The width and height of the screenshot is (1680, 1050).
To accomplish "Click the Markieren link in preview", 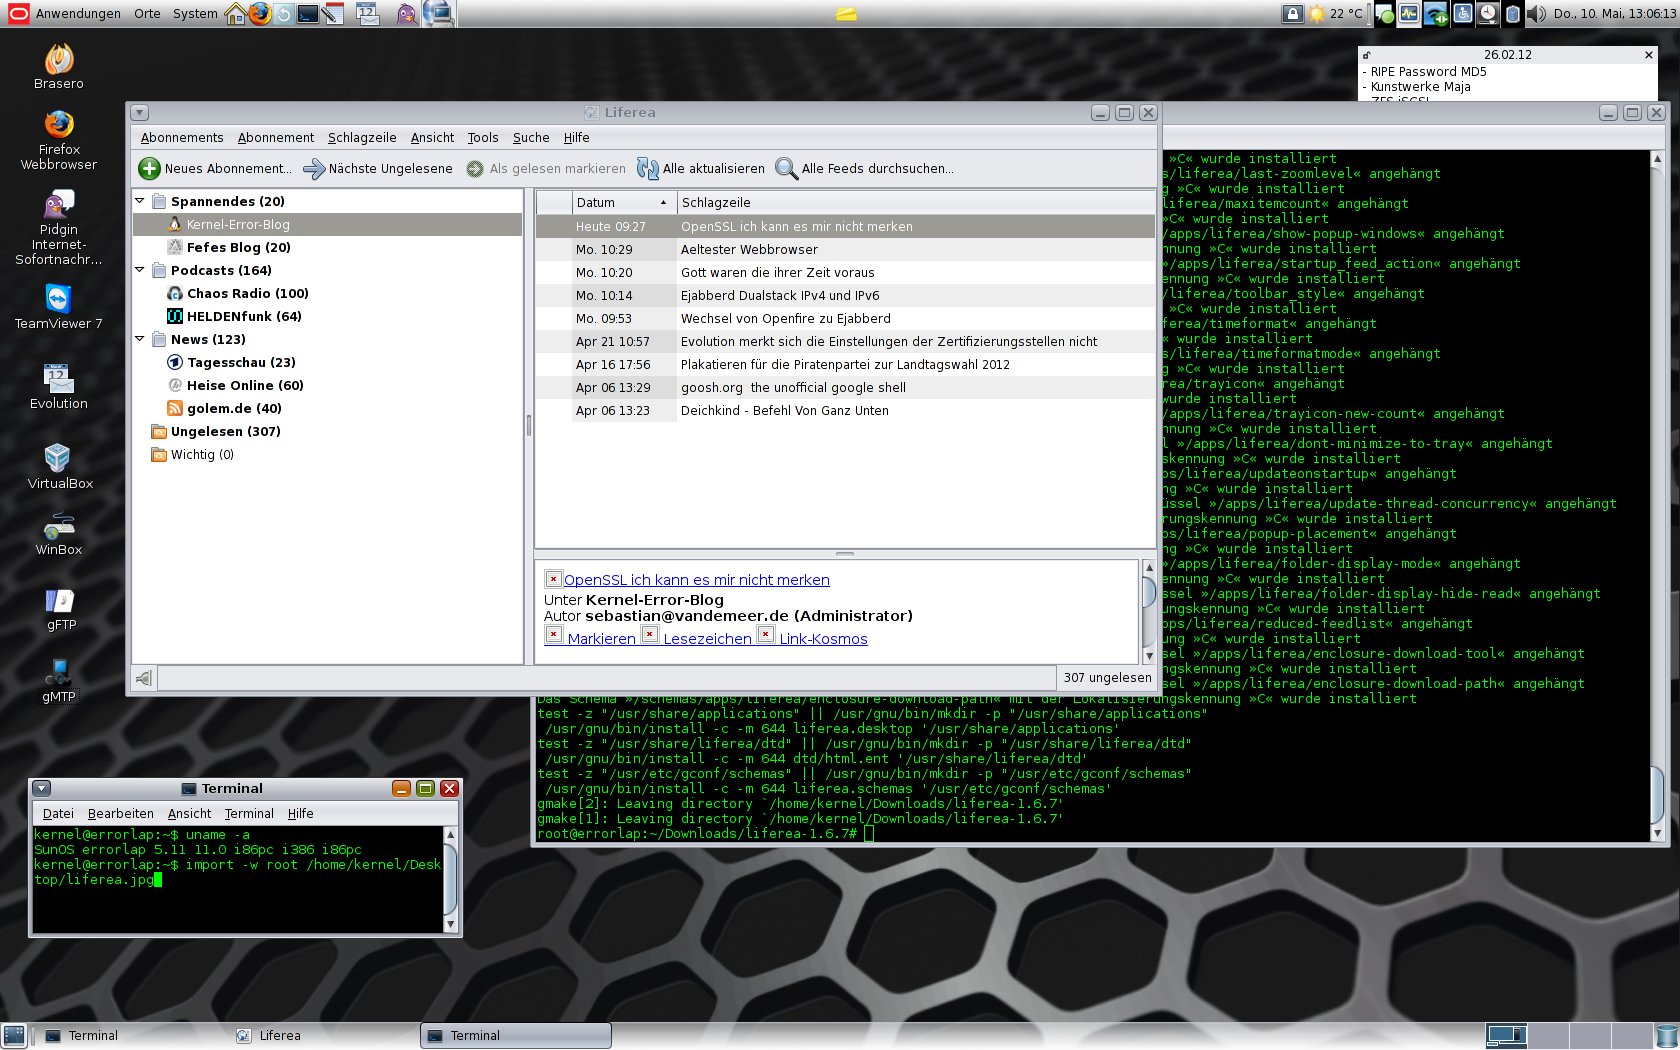I will [x=601, y=639].
